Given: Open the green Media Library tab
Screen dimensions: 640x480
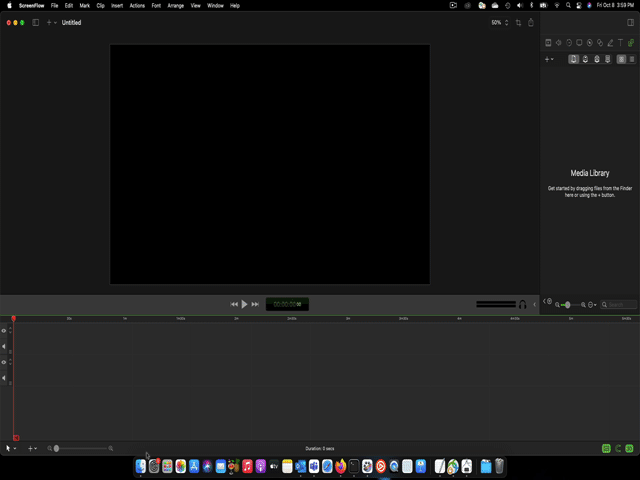Looking at the screenshot, I should click(631, 43).
